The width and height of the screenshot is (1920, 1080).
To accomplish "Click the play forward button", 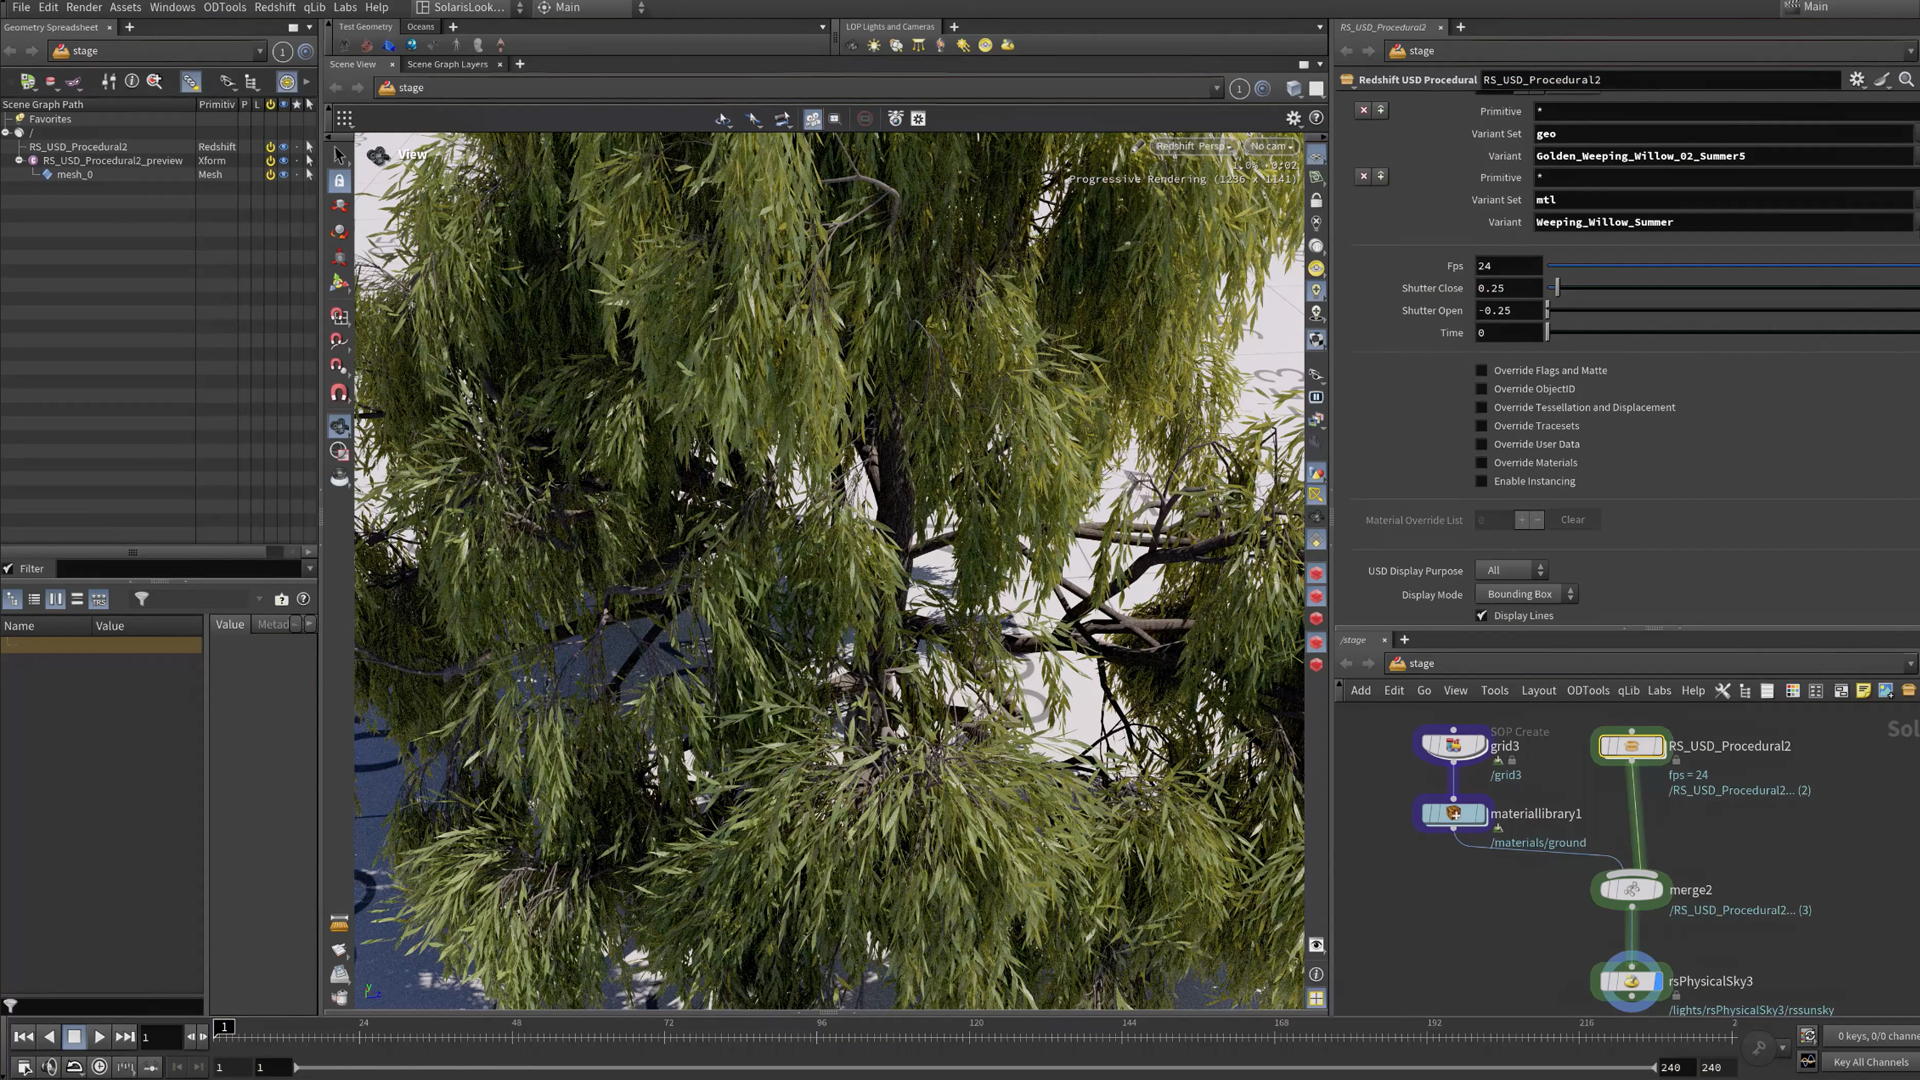I will [x=99, y=1037].
